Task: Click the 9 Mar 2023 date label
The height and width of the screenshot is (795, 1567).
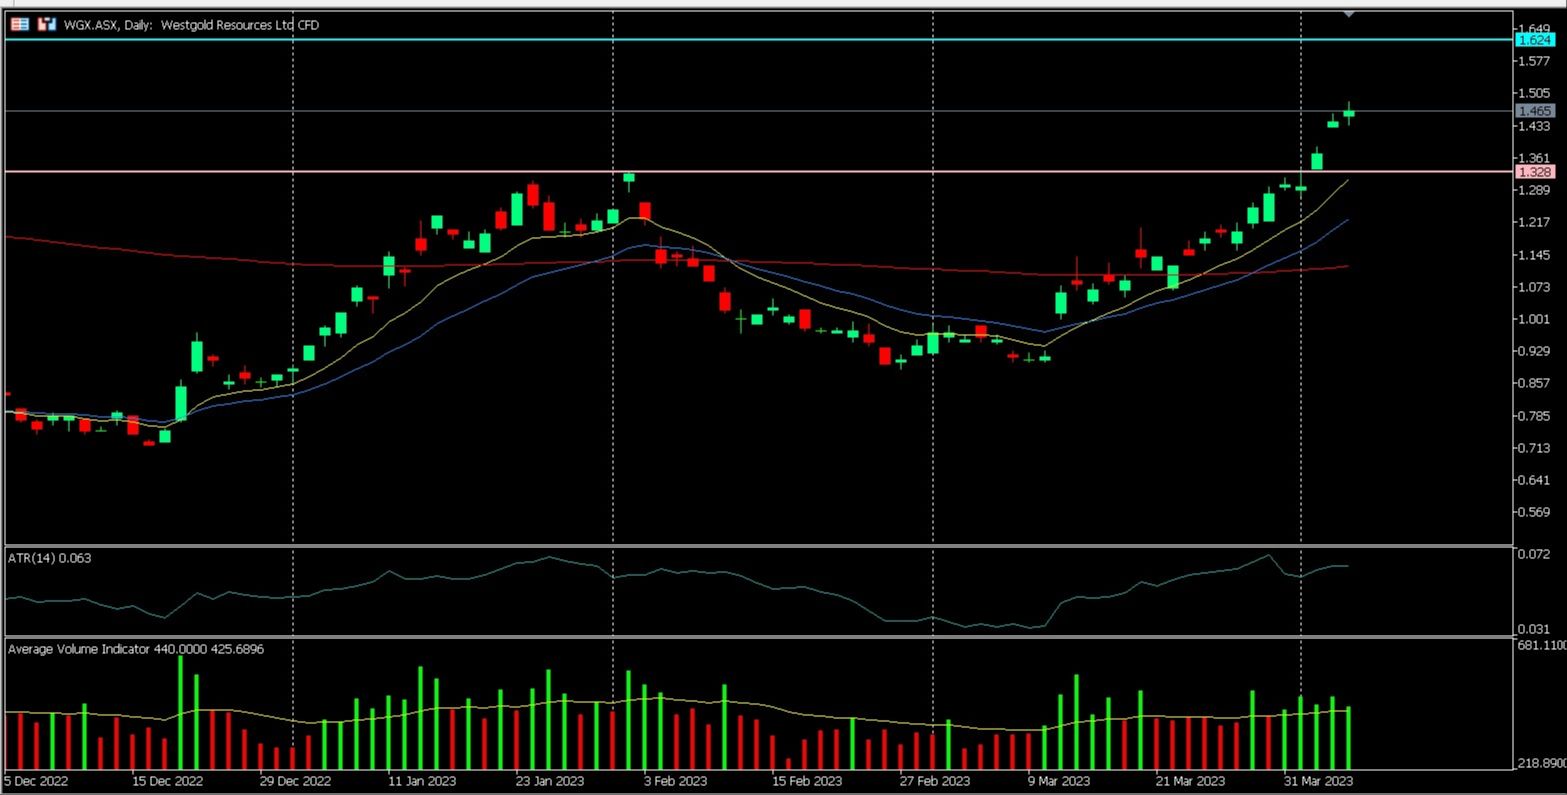Action: point(1059,781)
